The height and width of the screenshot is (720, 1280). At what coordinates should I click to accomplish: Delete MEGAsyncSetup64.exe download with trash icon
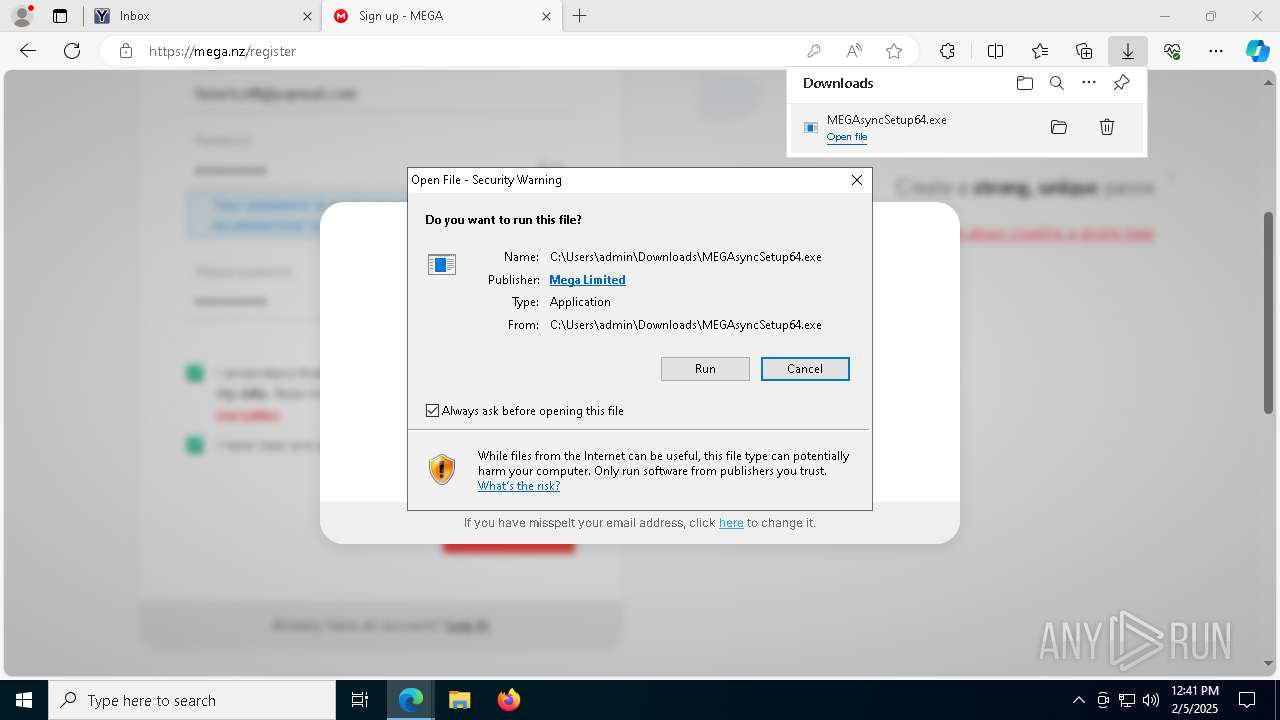click(x=1107, y=127)
